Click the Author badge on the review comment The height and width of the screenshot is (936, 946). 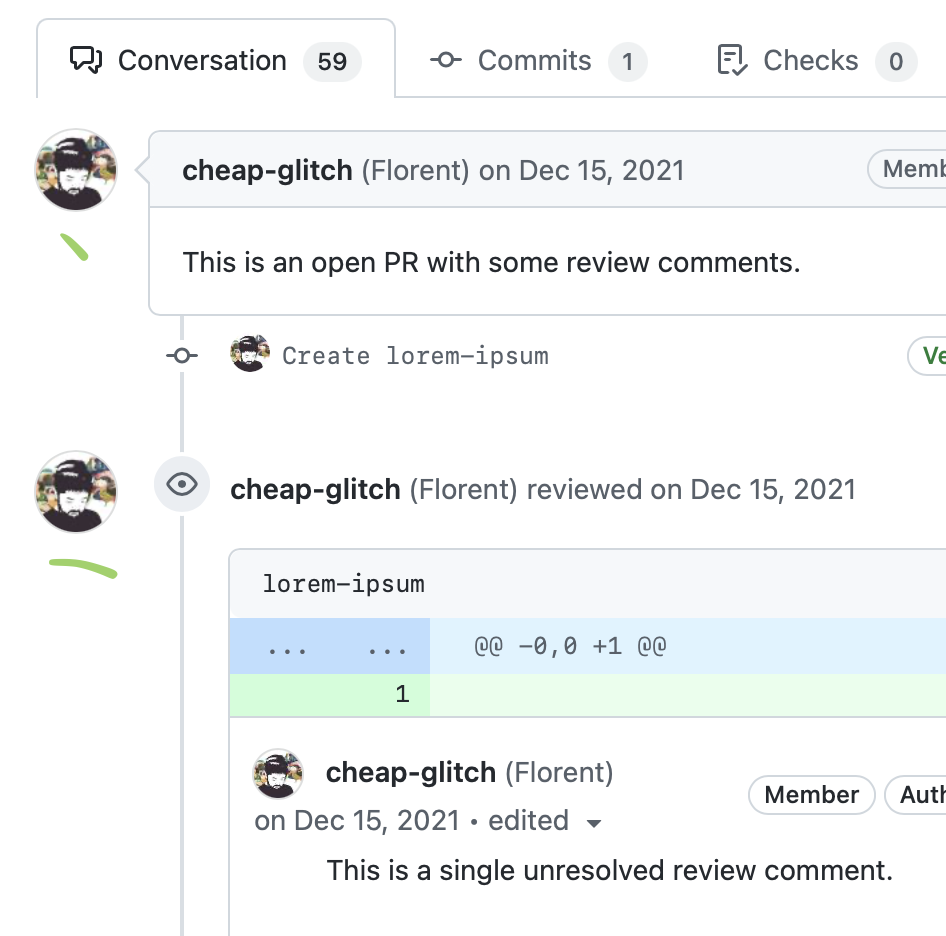coord(920,795)
